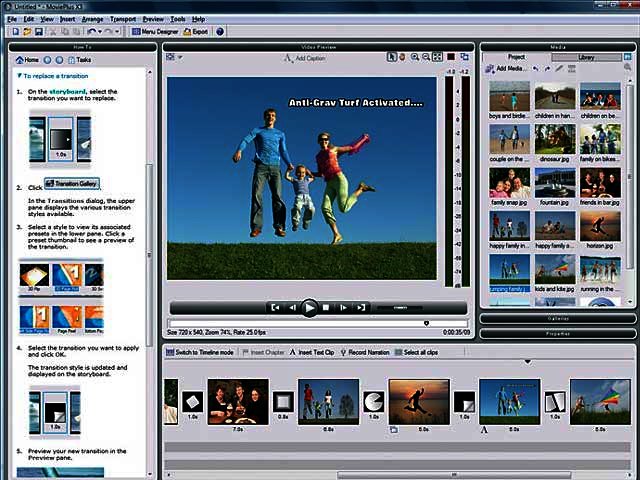
Task: Expand the Properties panel
Action: tap(559, 333)
